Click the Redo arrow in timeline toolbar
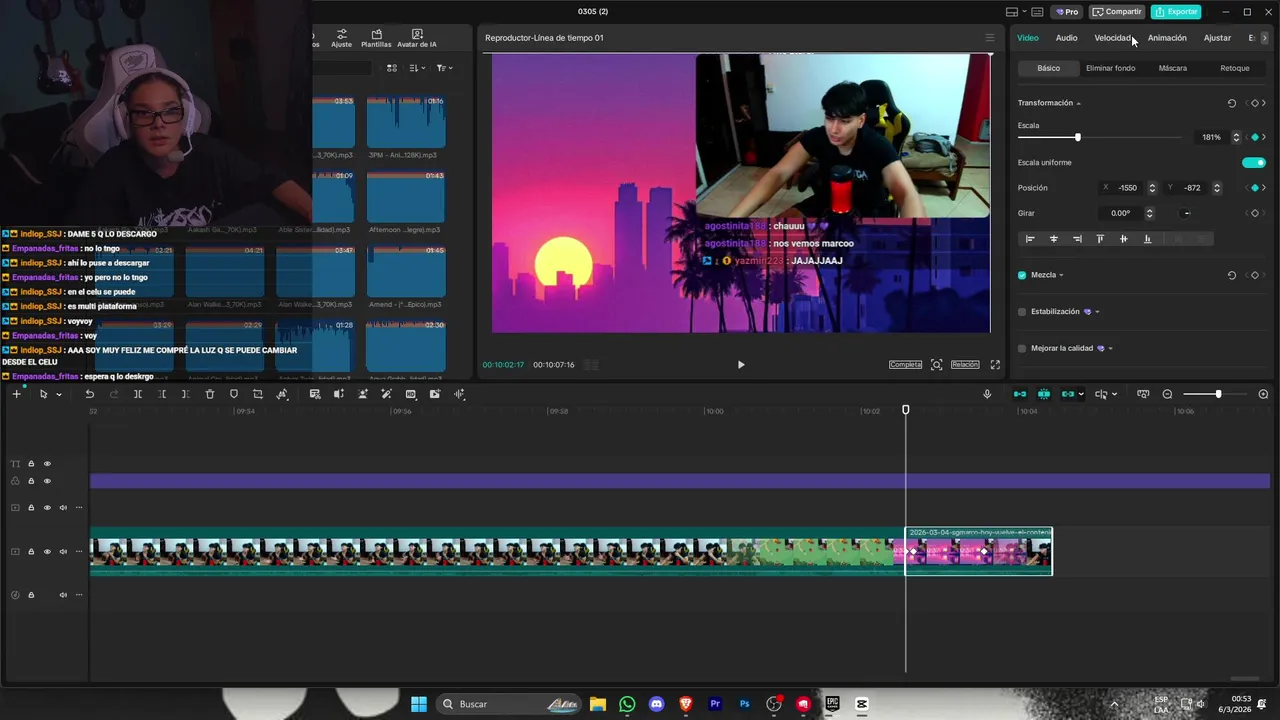Viewport: 1280px width, 720px height. [114, 394]
